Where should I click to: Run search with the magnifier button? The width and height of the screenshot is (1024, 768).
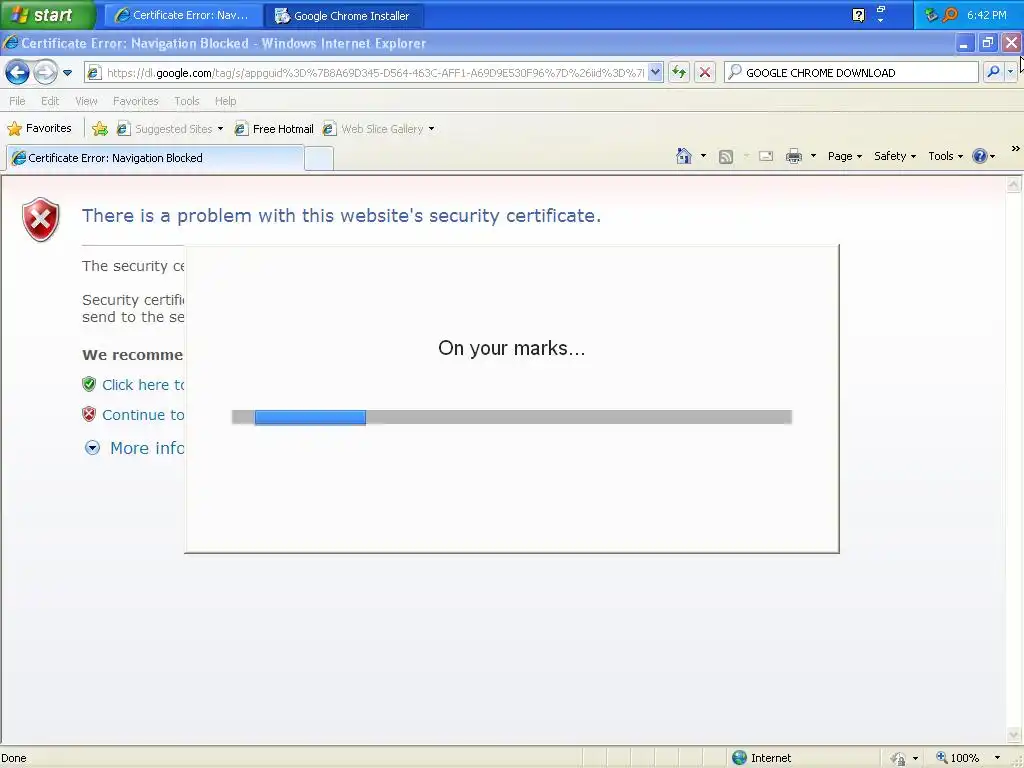[x=993, y=72]
